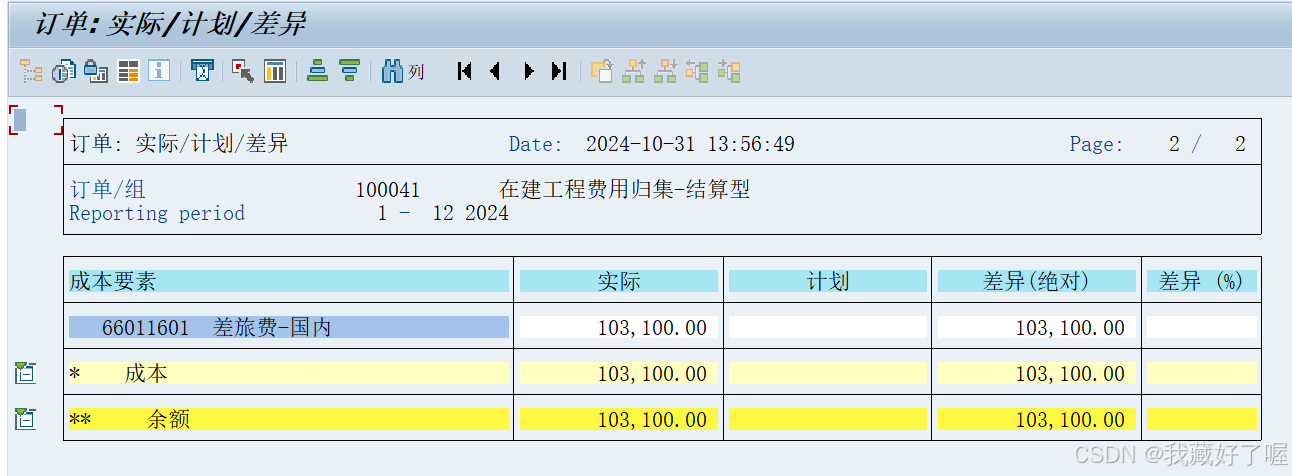Click the 差异(绝对) column header
This screenshot has width=1292, height=476.
1036,281
